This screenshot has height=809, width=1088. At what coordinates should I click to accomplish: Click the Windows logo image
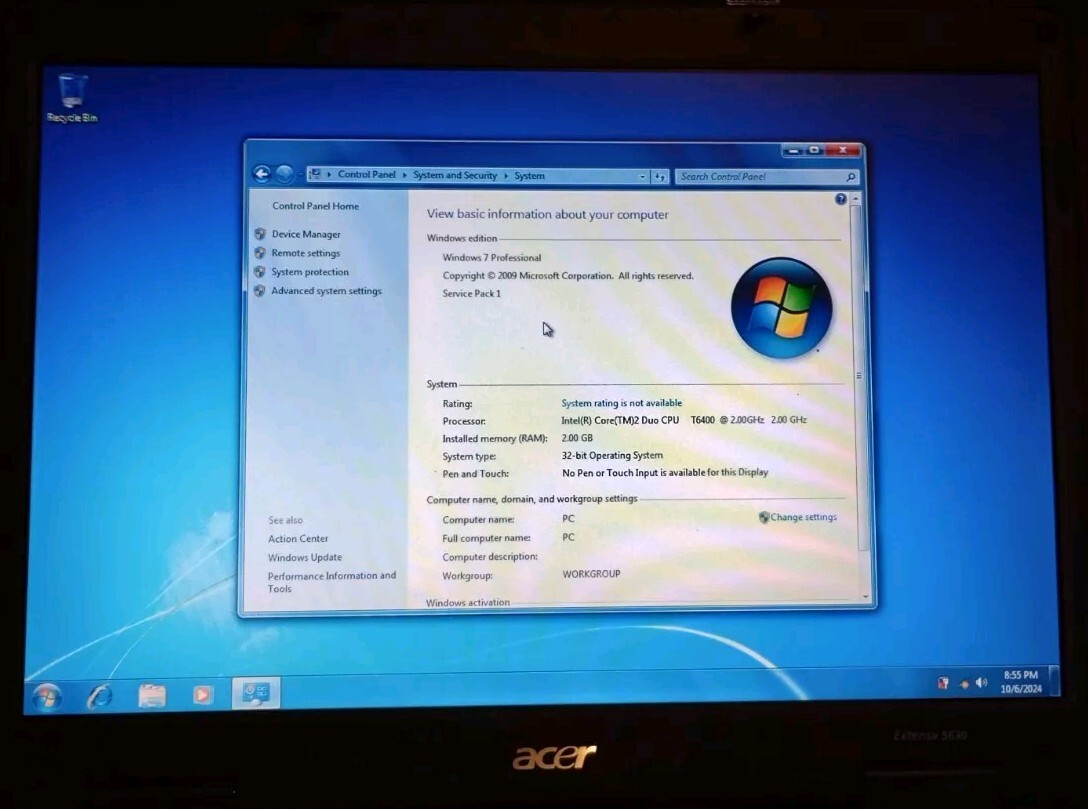pos(781,308)
